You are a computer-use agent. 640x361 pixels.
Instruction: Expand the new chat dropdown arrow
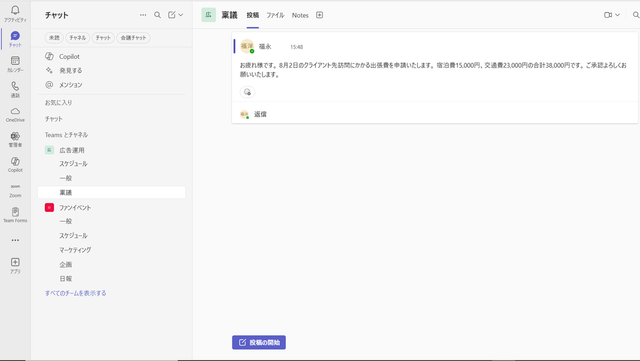[x=181, y=15]
